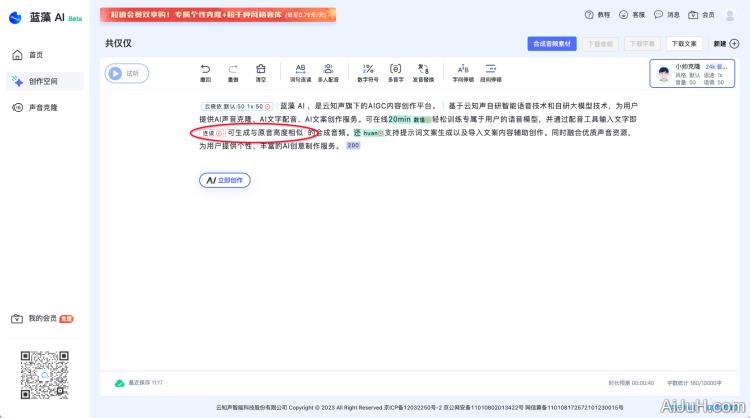Click the 多音字 polyphone tool
The height and width of the screenshot is (418, 750).
(395, 69)
